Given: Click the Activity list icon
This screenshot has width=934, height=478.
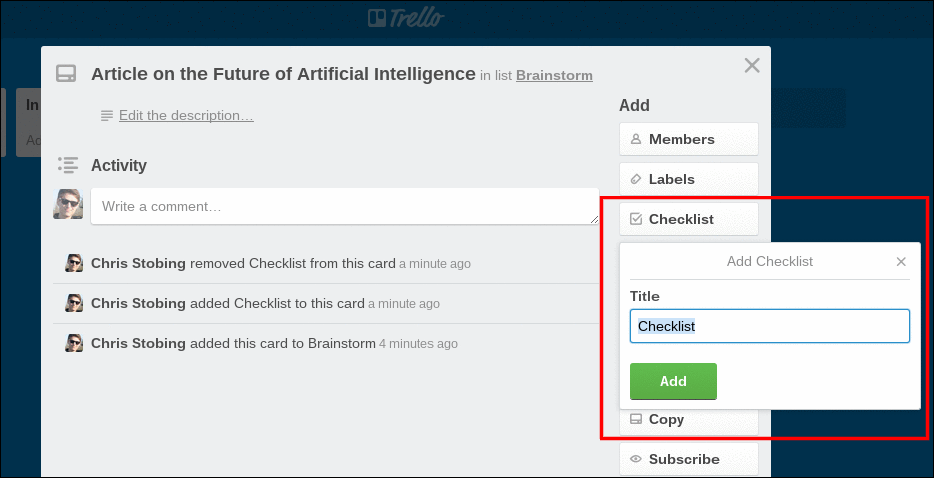Looking at the screenshot, I should click(68, 165).
